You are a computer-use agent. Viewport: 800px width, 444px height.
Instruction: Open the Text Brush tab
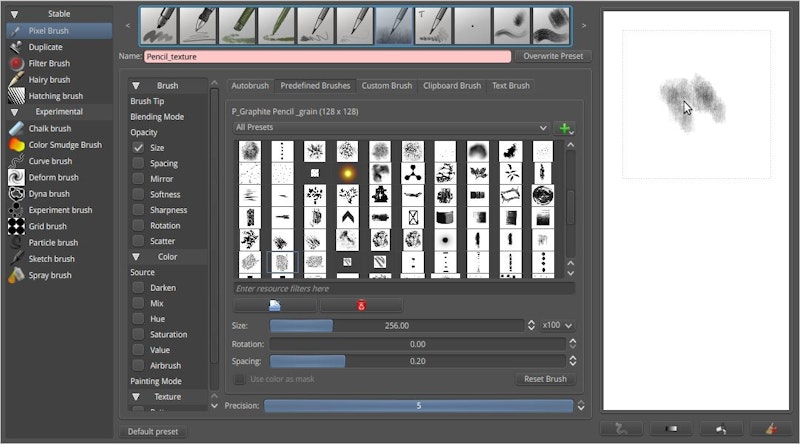pyautogui.click(x=510, y=86)
